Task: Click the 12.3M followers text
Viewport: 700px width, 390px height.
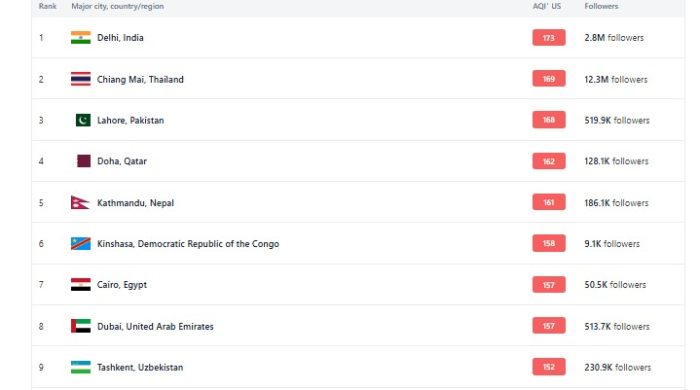Action: pyautogui.click(x=616, y=79)
